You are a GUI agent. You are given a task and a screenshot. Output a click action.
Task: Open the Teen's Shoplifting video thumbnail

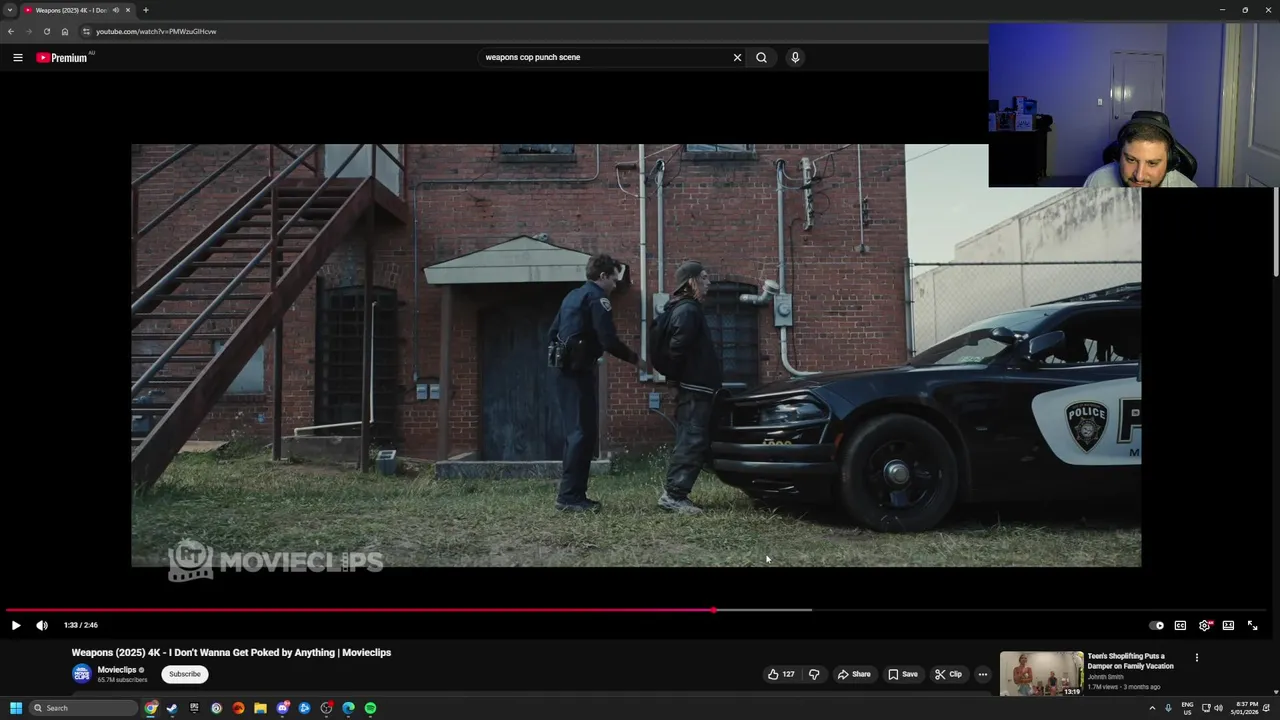coord(1041,674)
